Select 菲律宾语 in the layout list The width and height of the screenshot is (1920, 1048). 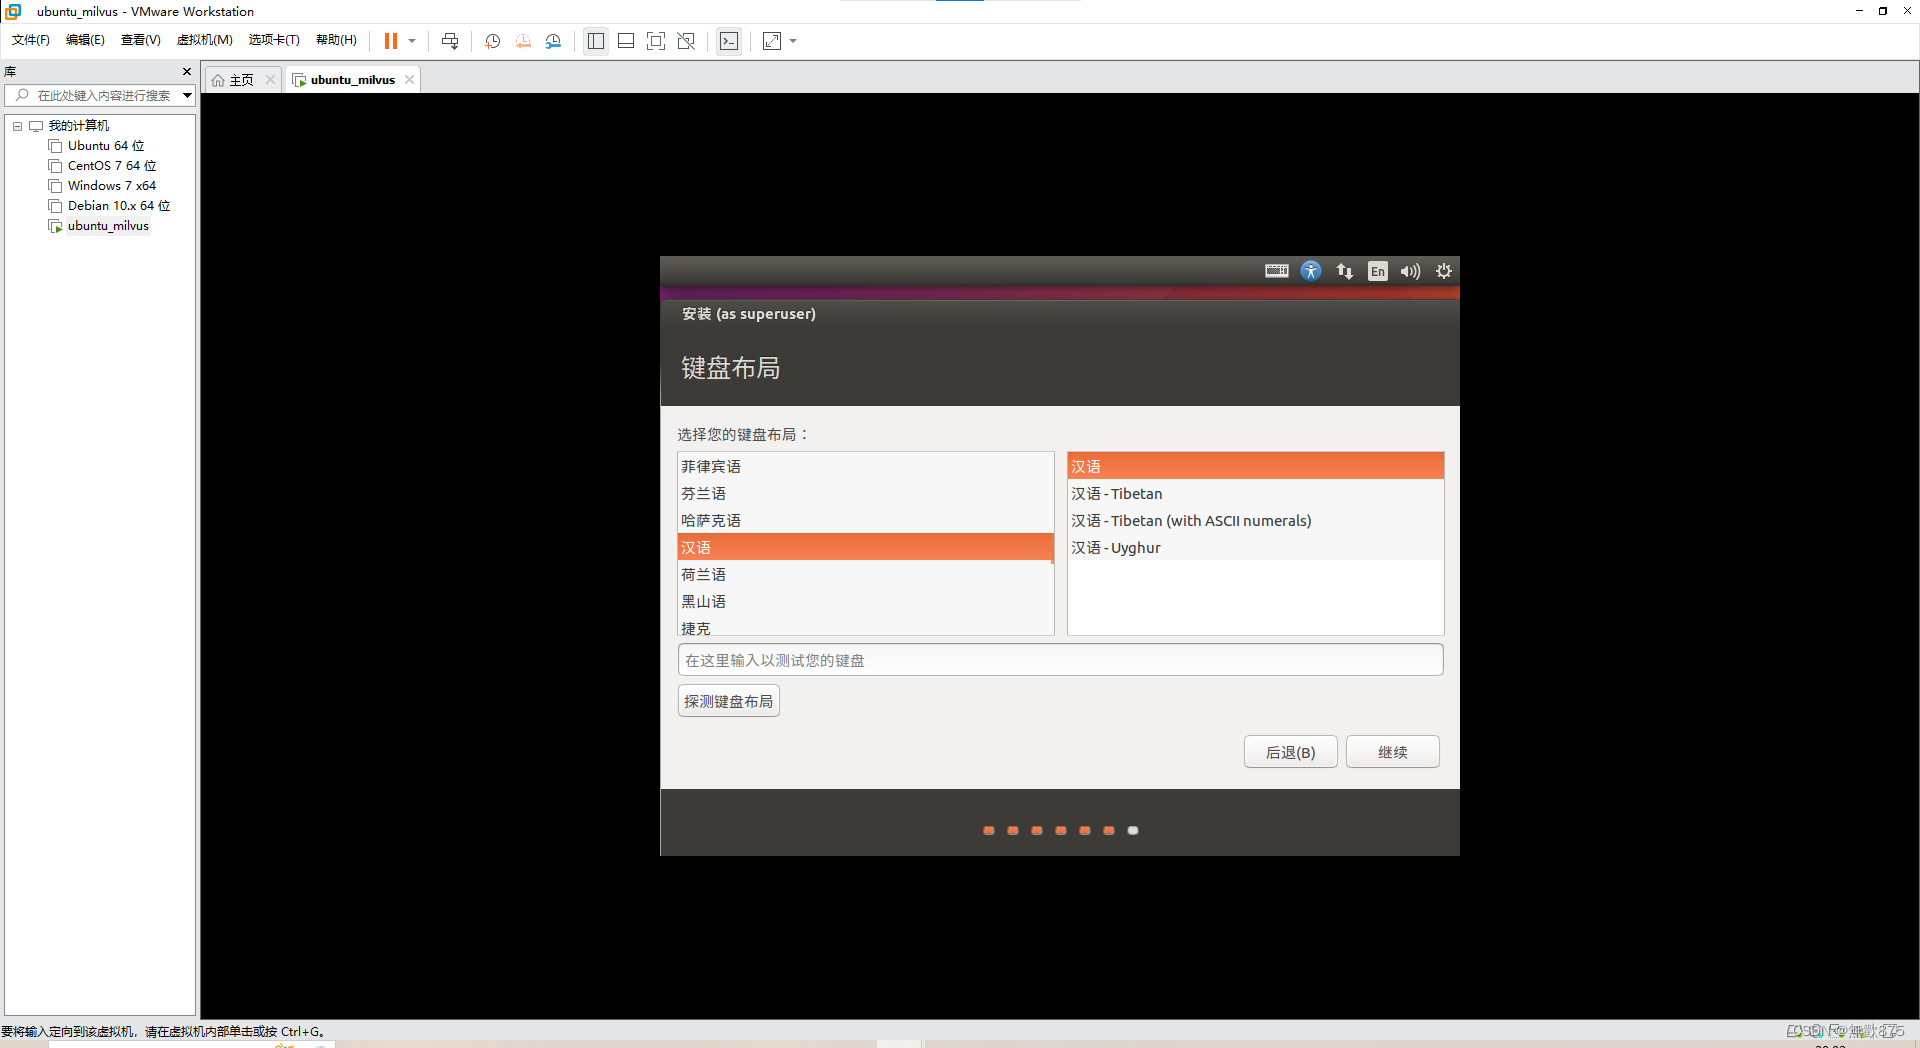coord(865,467)
